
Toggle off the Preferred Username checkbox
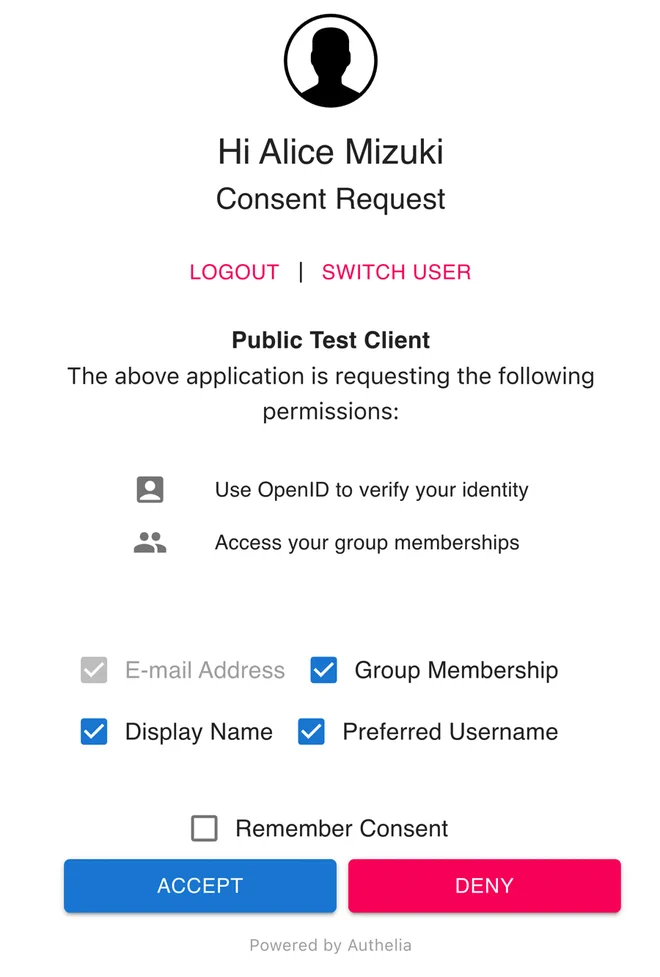pyautogui.click(x=311, y=731)
